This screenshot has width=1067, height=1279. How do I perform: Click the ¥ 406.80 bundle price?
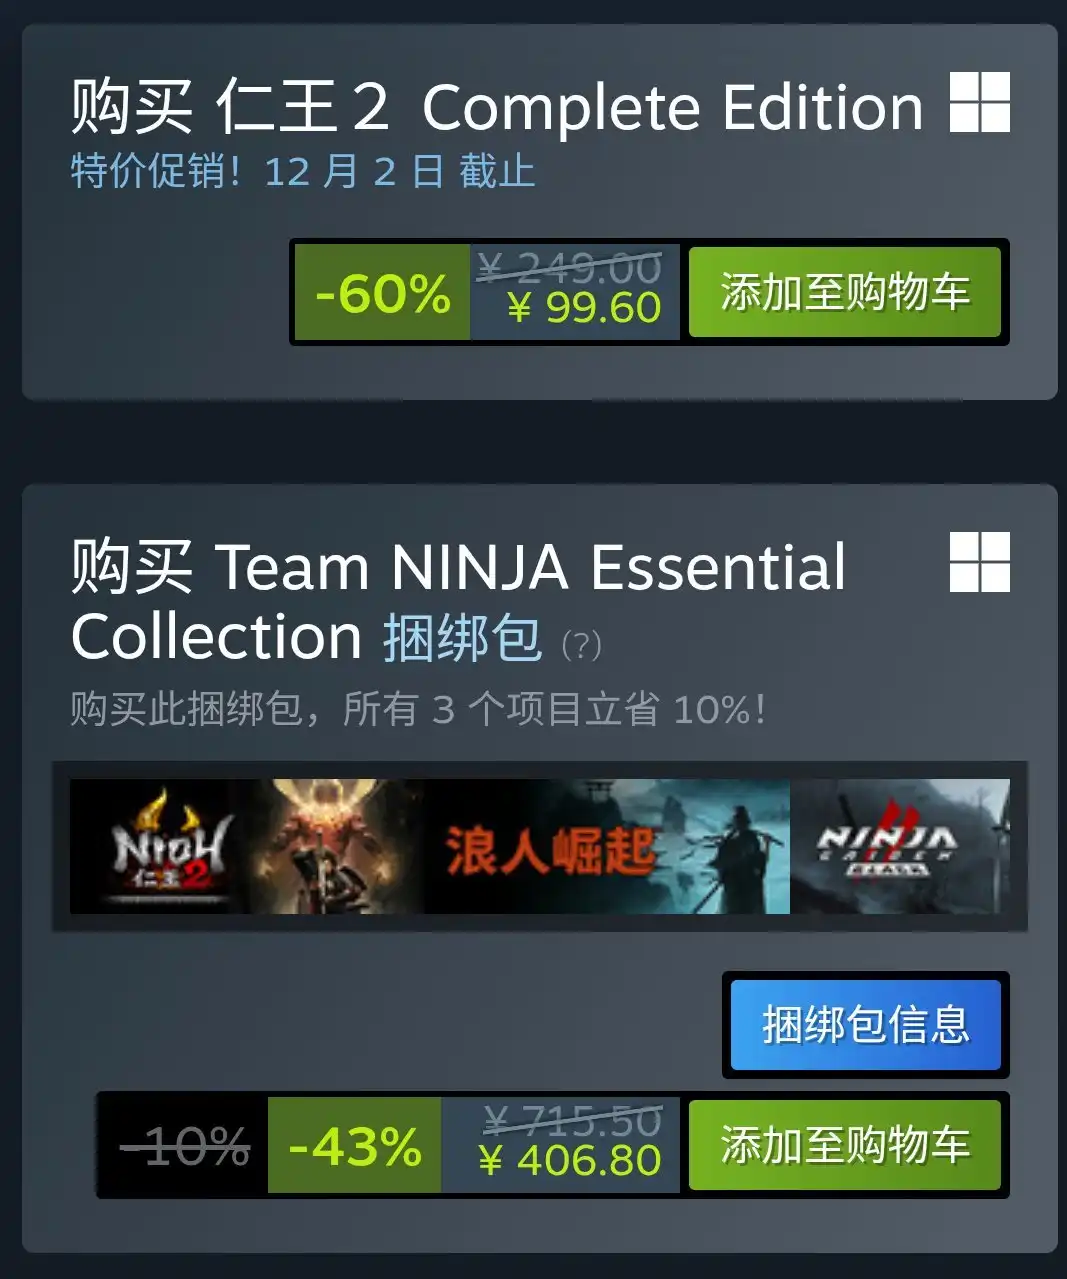pos(569,1161)
